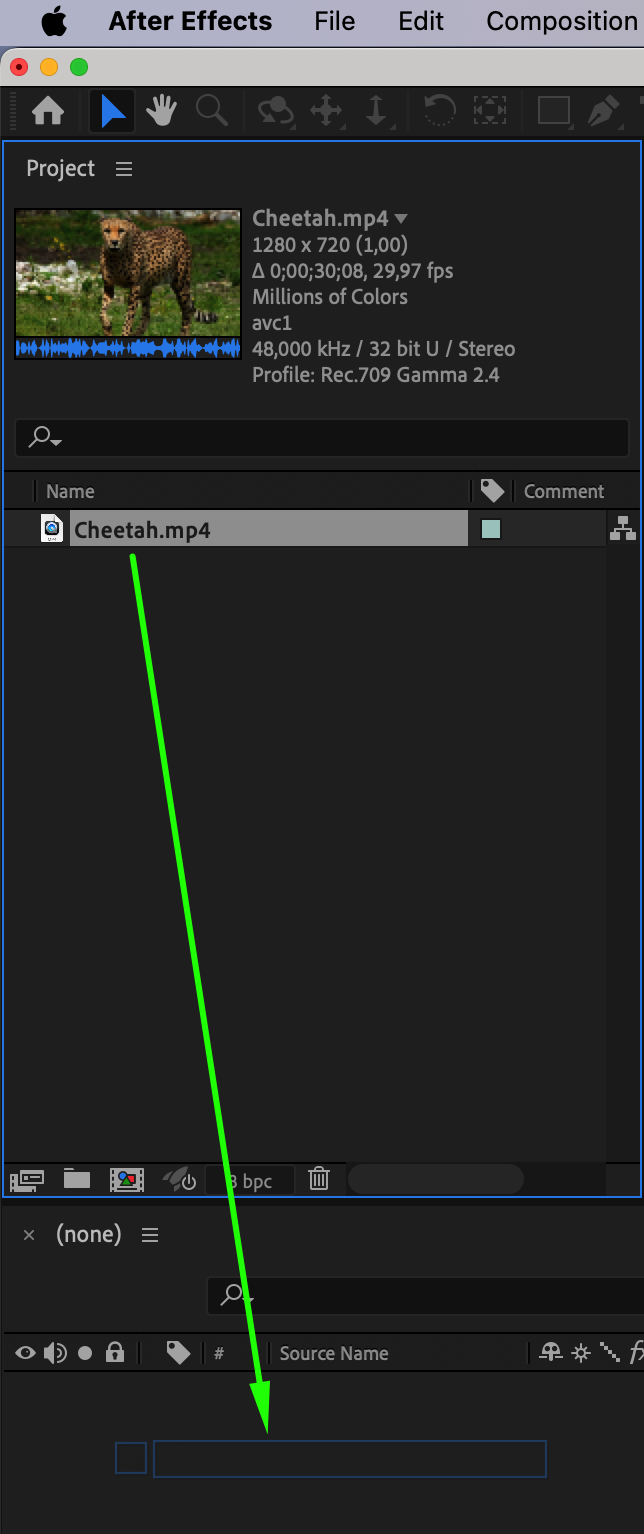Select the Hand tool
The width and height of the screenshot is (644, 1534).
pos(162,111)
